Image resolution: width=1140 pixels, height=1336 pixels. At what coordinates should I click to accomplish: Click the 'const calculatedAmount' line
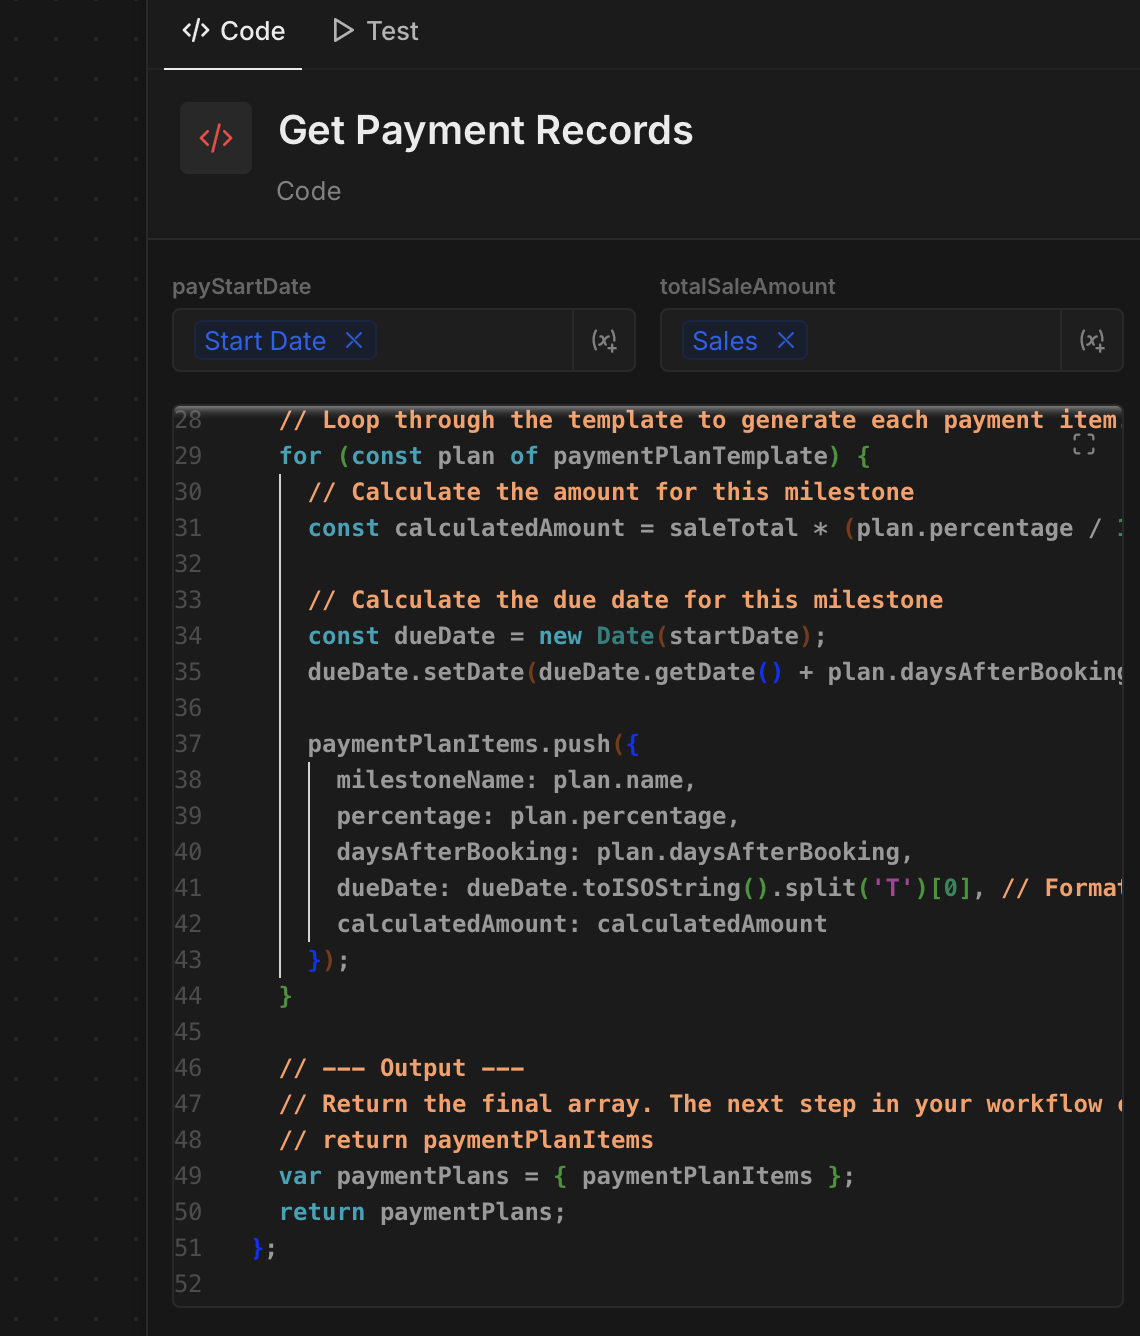pos(715,528)
